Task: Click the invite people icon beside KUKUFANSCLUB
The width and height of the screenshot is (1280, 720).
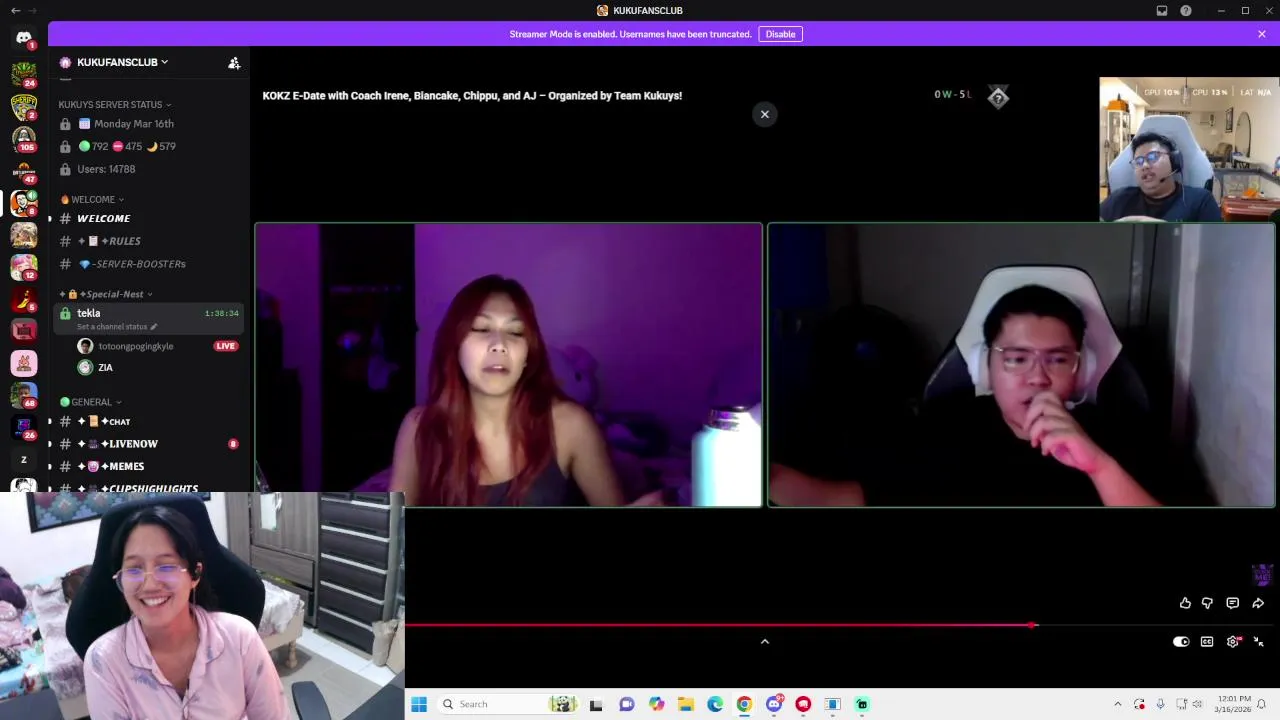Action: pos(234,62)
